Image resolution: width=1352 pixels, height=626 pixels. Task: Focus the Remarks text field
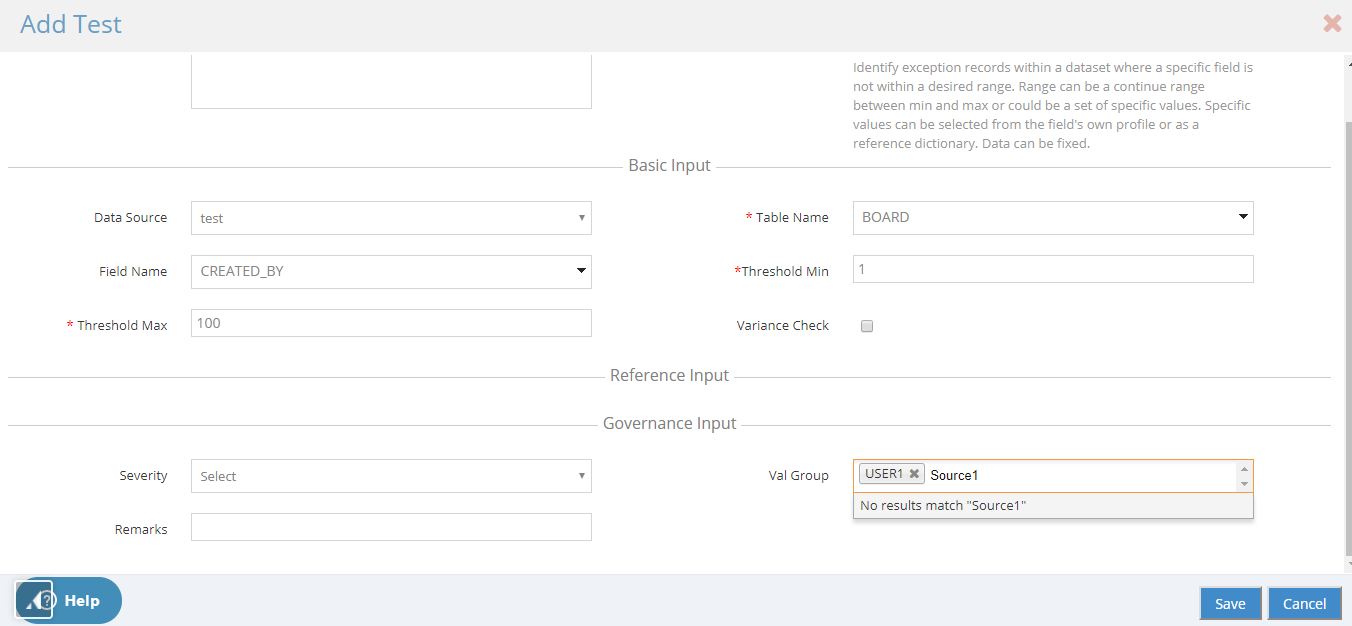pyautogui.click(x=391, y=527)
